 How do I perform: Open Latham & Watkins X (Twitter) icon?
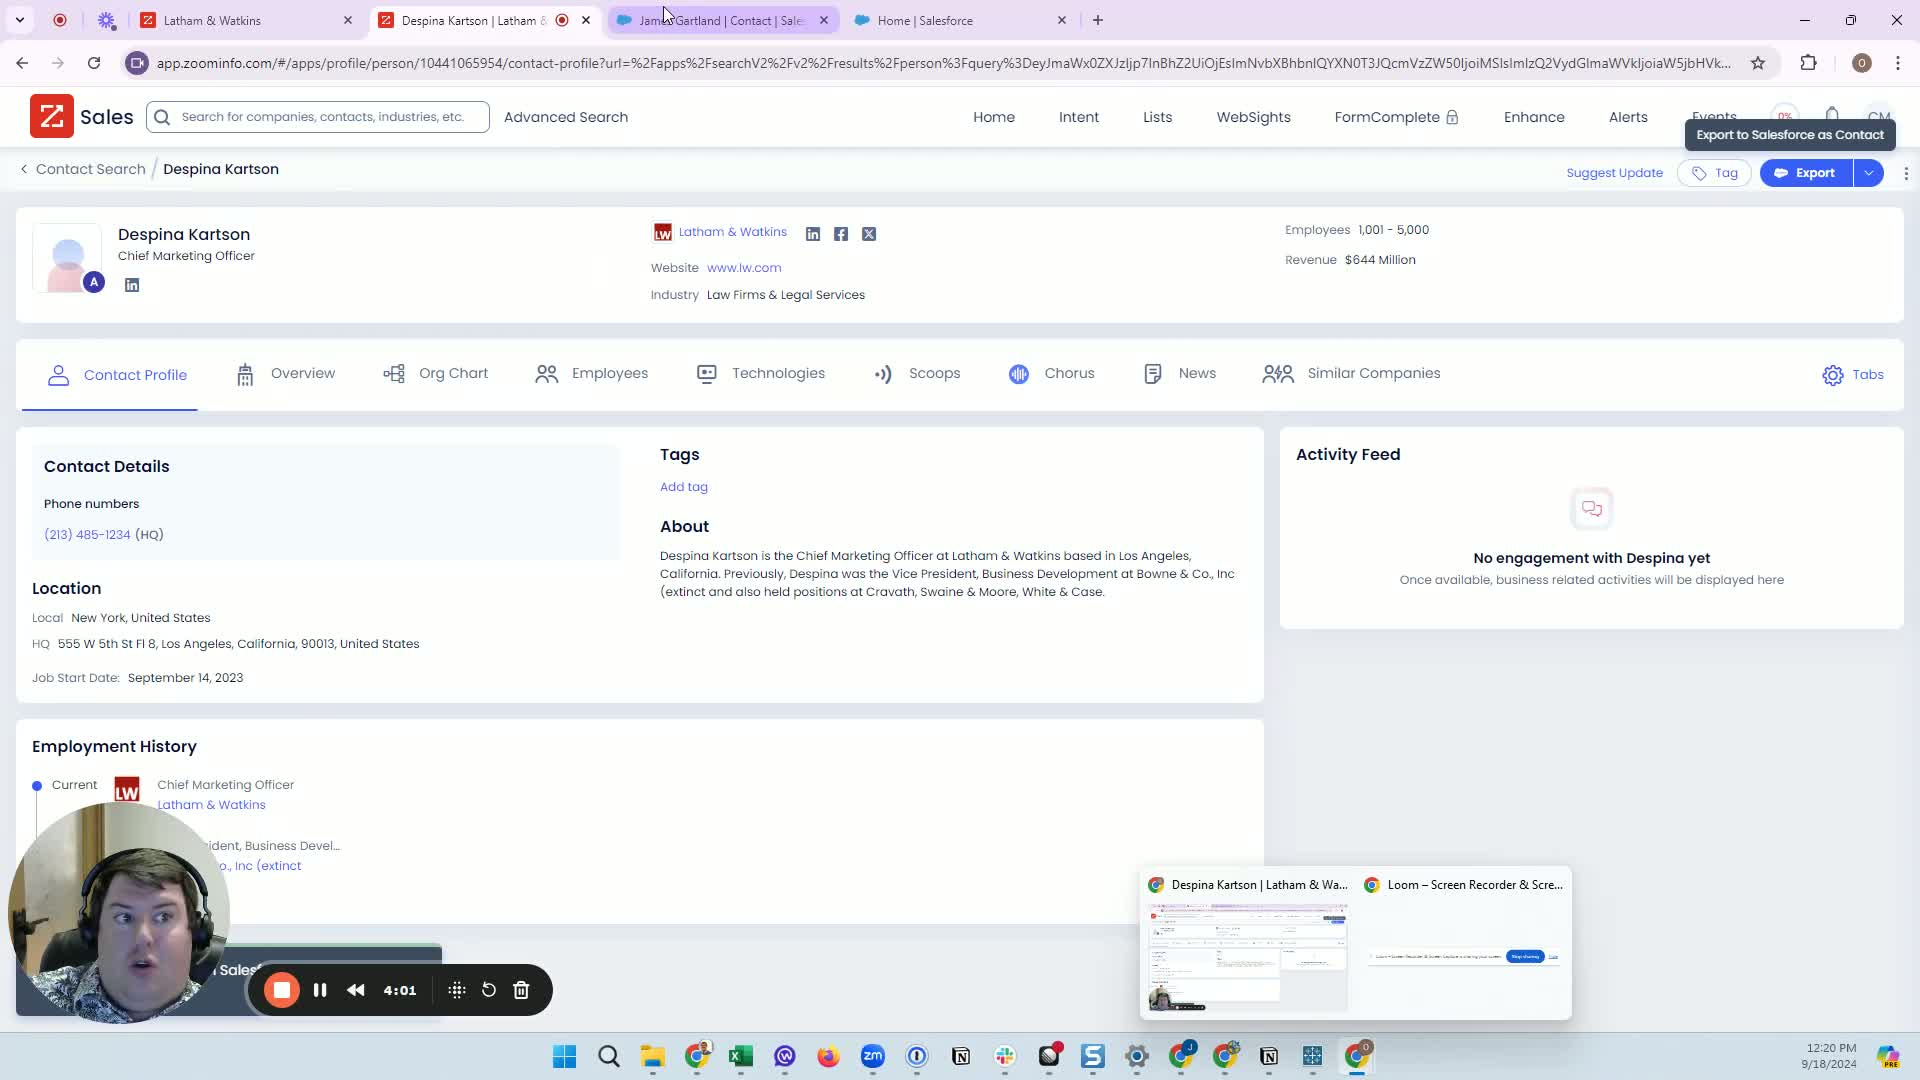(869, 234)
